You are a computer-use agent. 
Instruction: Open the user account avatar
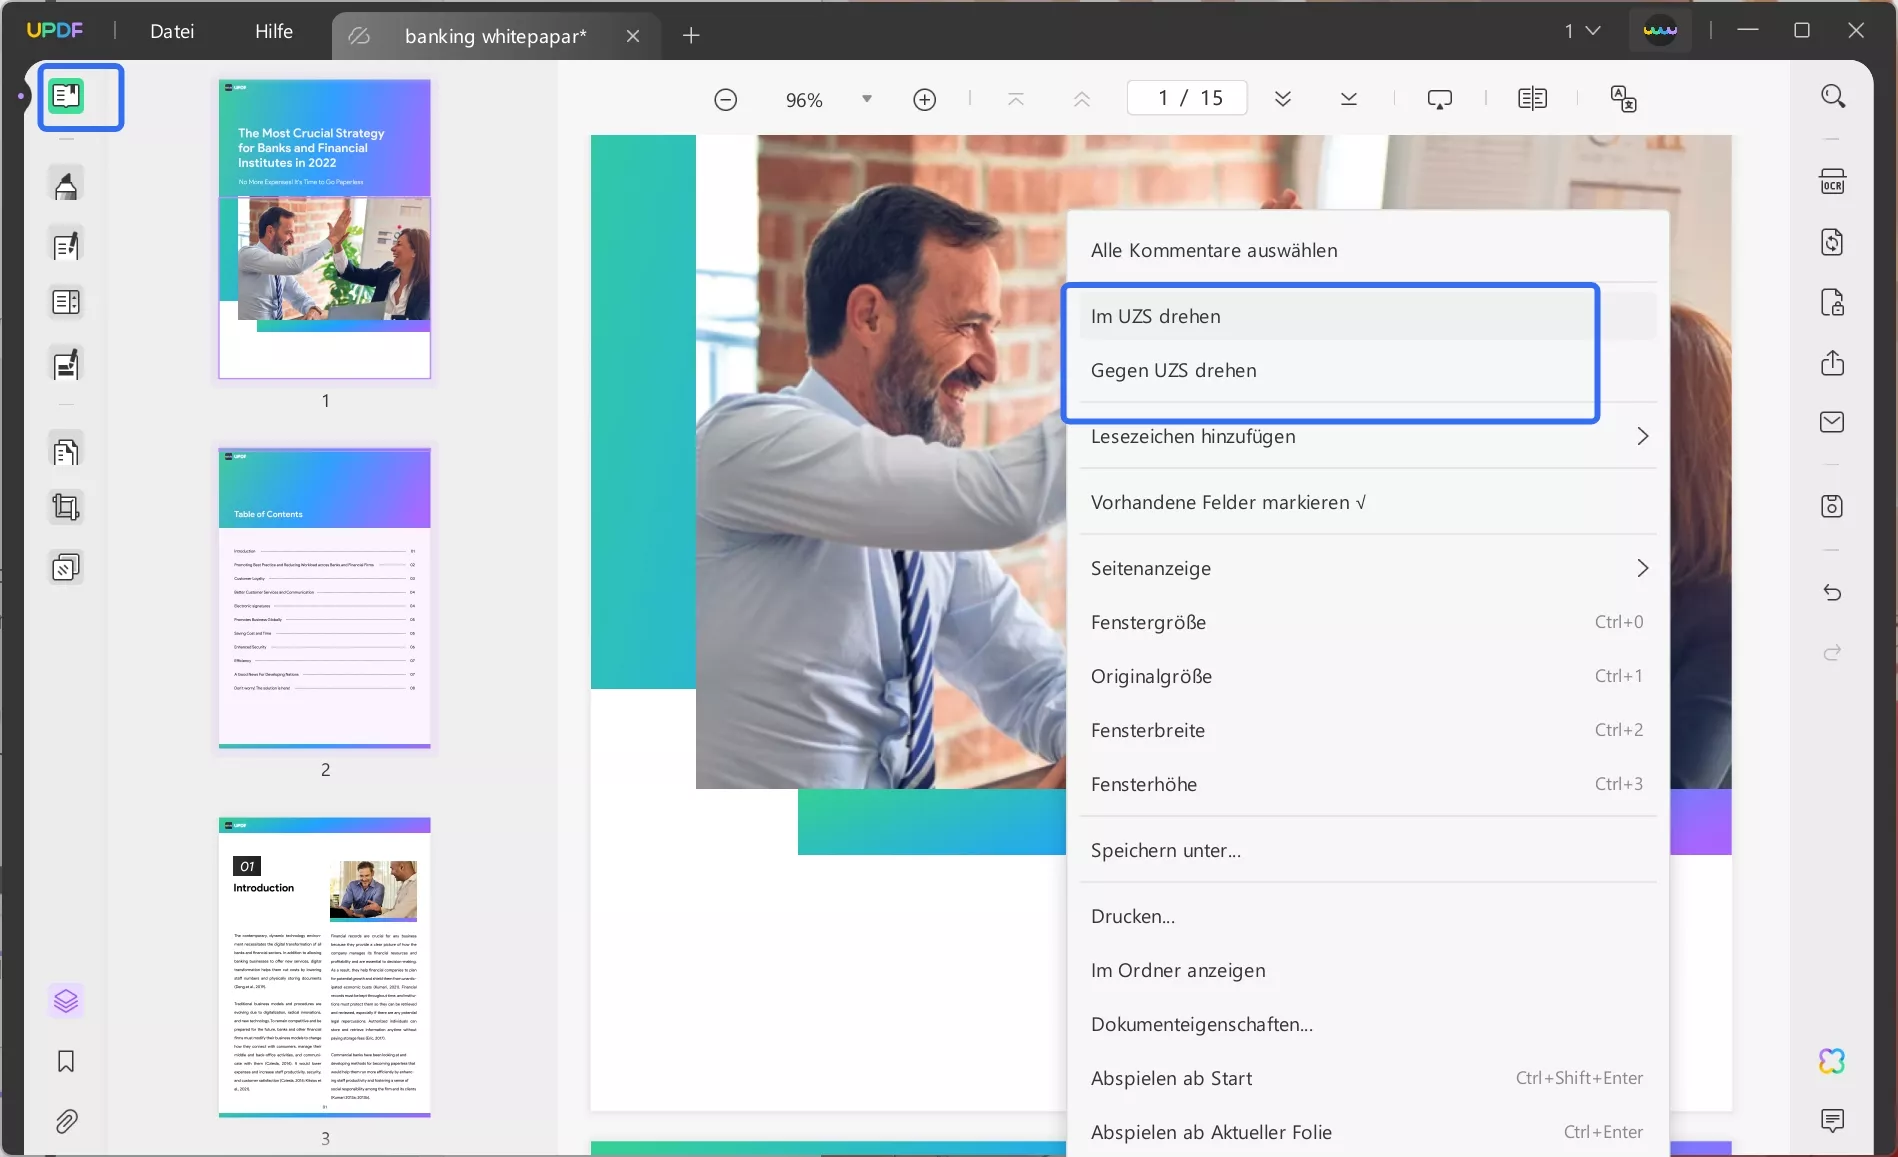[x=1660, y=31]
